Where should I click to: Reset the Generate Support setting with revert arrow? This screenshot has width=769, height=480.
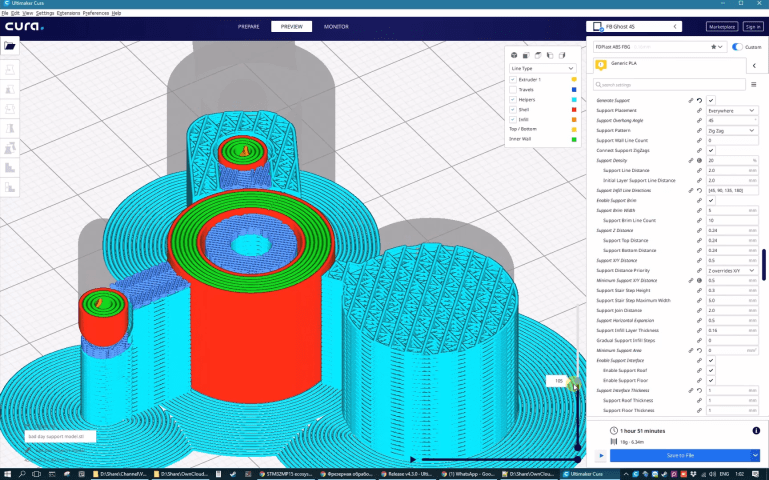click(x=699, y=101)
